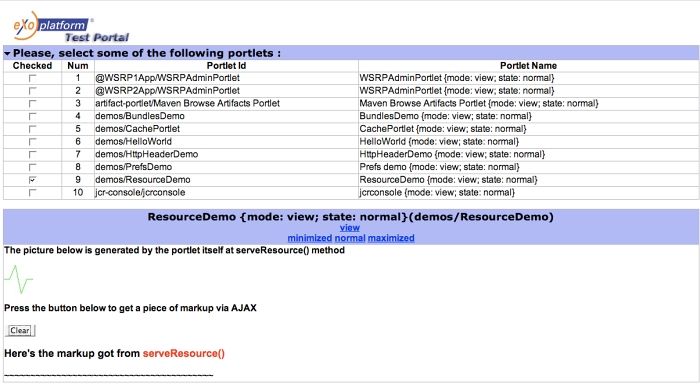Tick the demos/PrefsDemo checkbox
The height and width of the screenshot is (387, 700).
32,167
